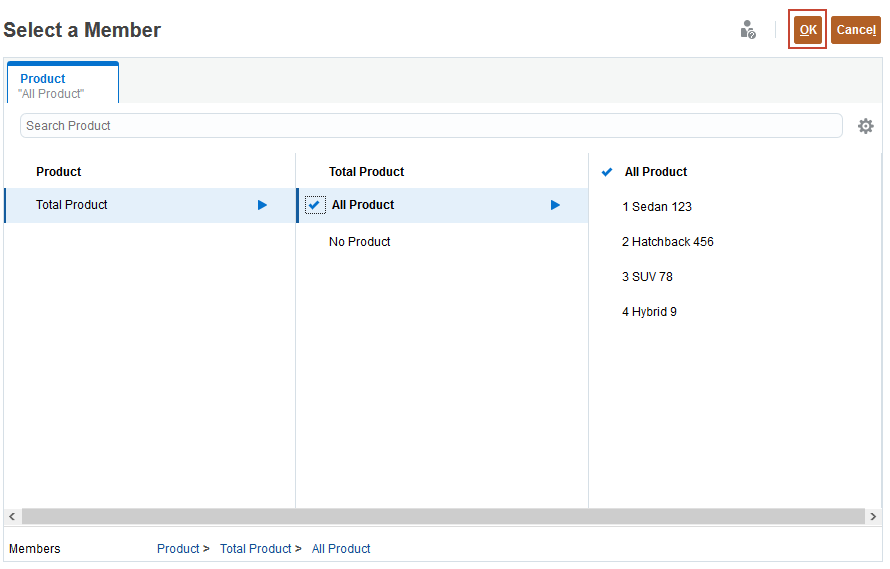Click the Product breadcrumb link
Screen dimensions: 890x569
(x=178, y=549)
